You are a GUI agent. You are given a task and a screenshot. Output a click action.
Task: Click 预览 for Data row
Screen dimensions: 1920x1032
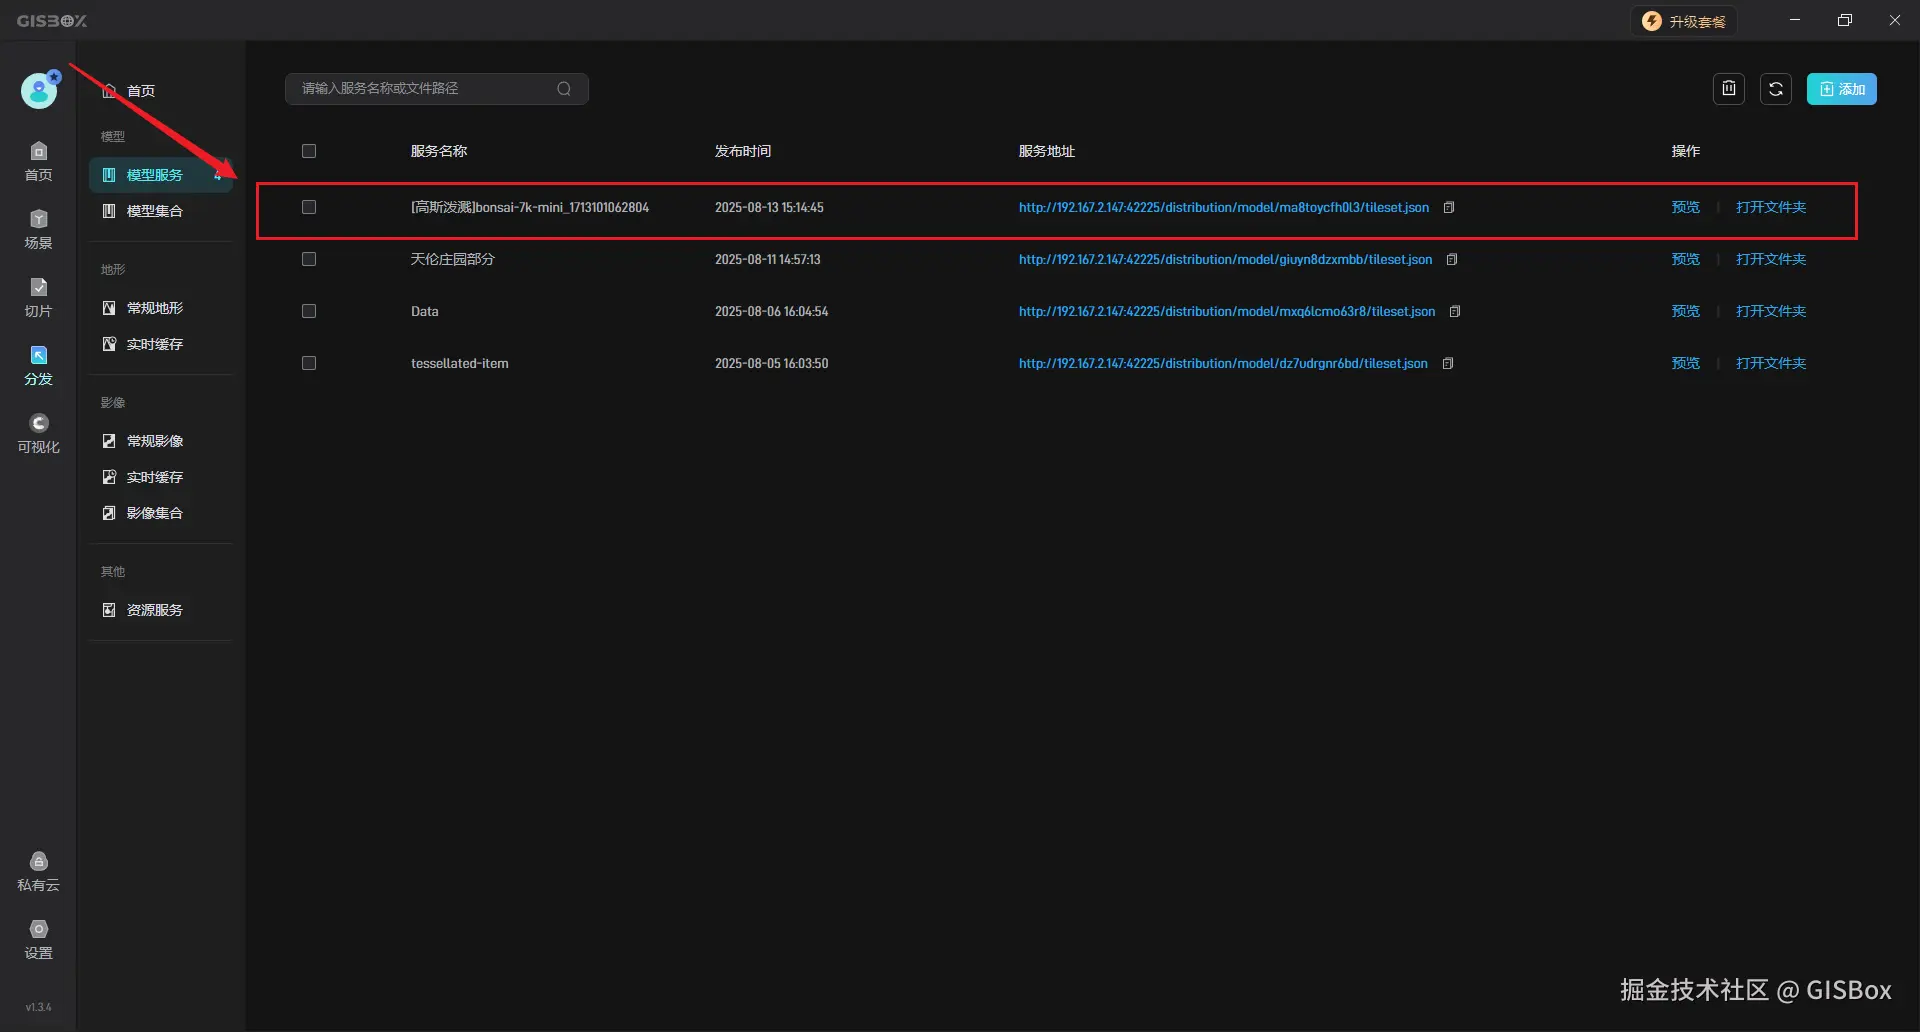(x=1685, y=311)
